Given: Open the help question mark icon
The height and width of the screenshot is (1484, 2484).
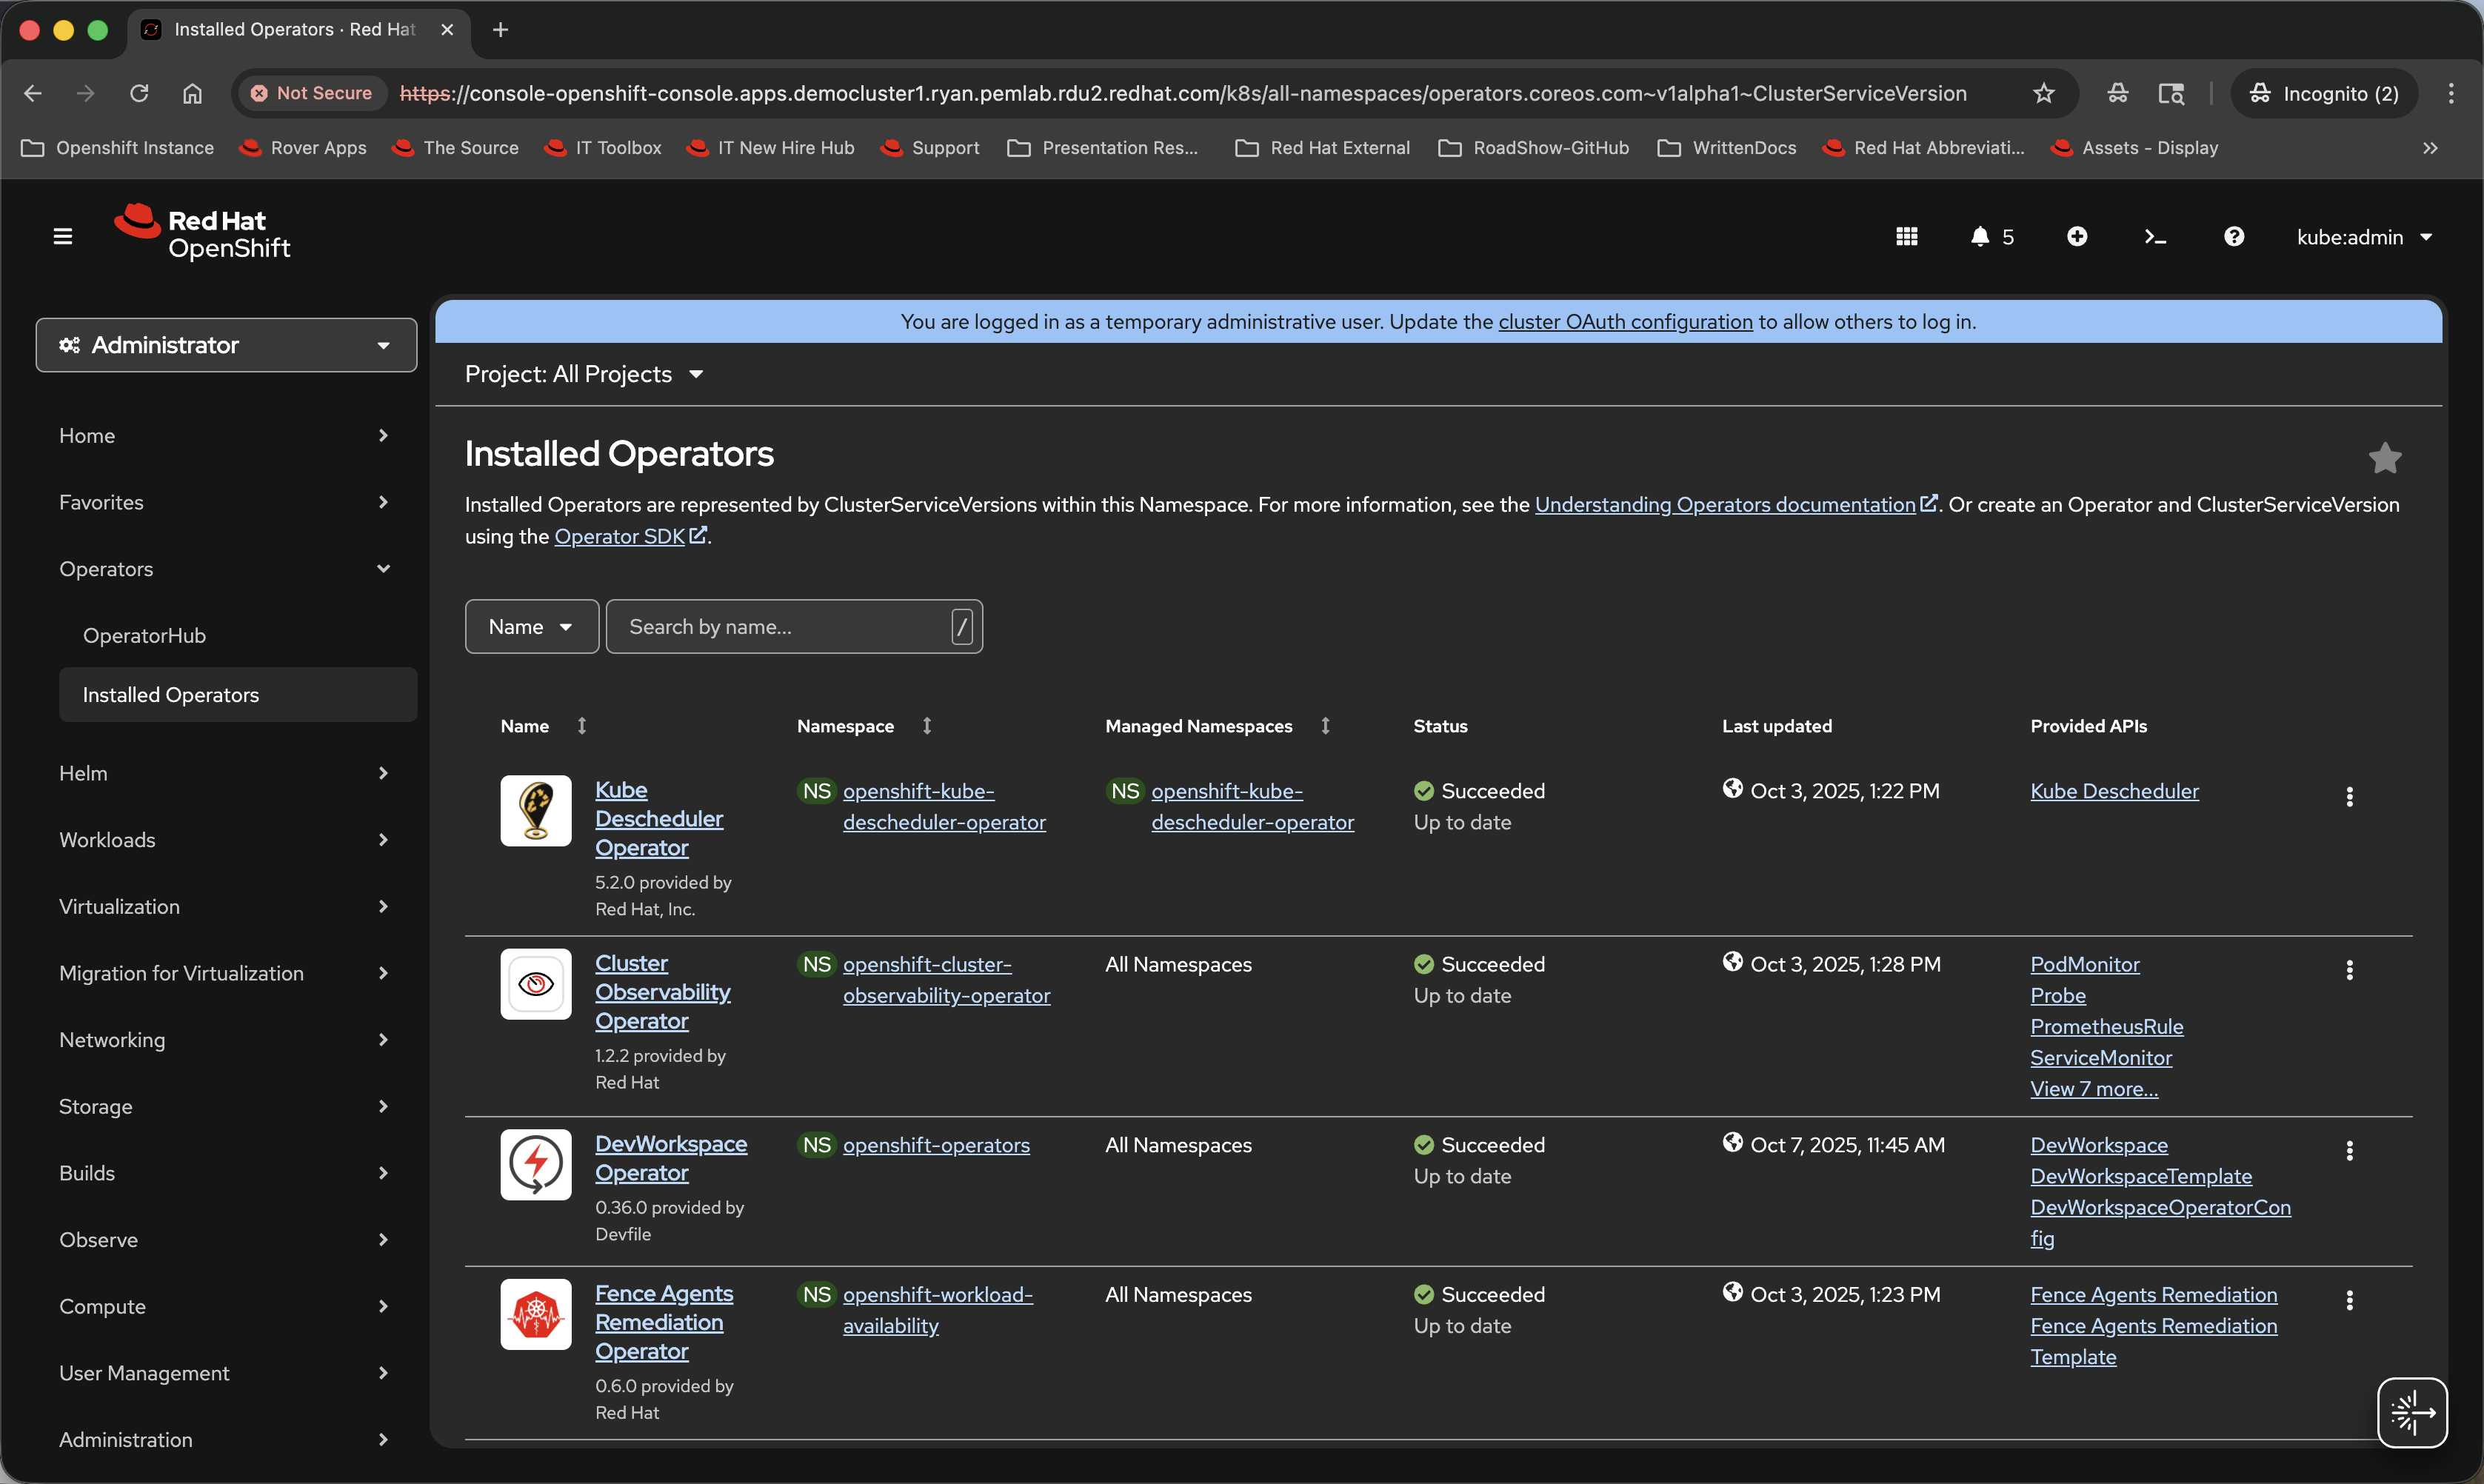Looking at the screenshot, I should coord(2233,236).
